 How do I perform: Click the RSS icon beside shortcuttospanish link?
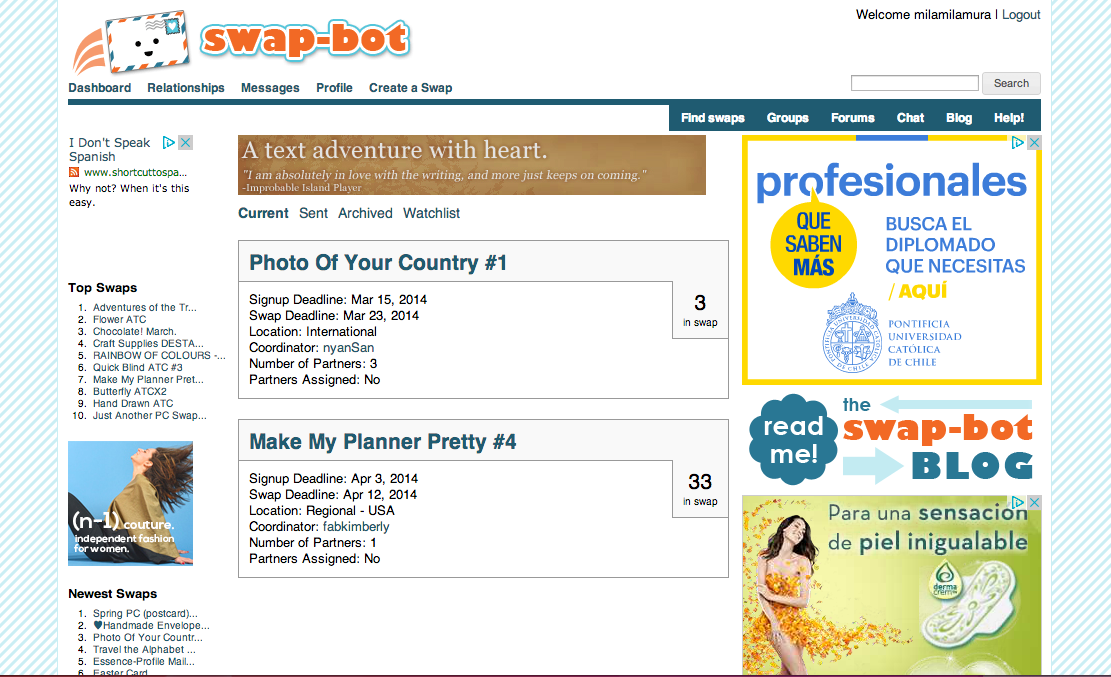[74, 172]
